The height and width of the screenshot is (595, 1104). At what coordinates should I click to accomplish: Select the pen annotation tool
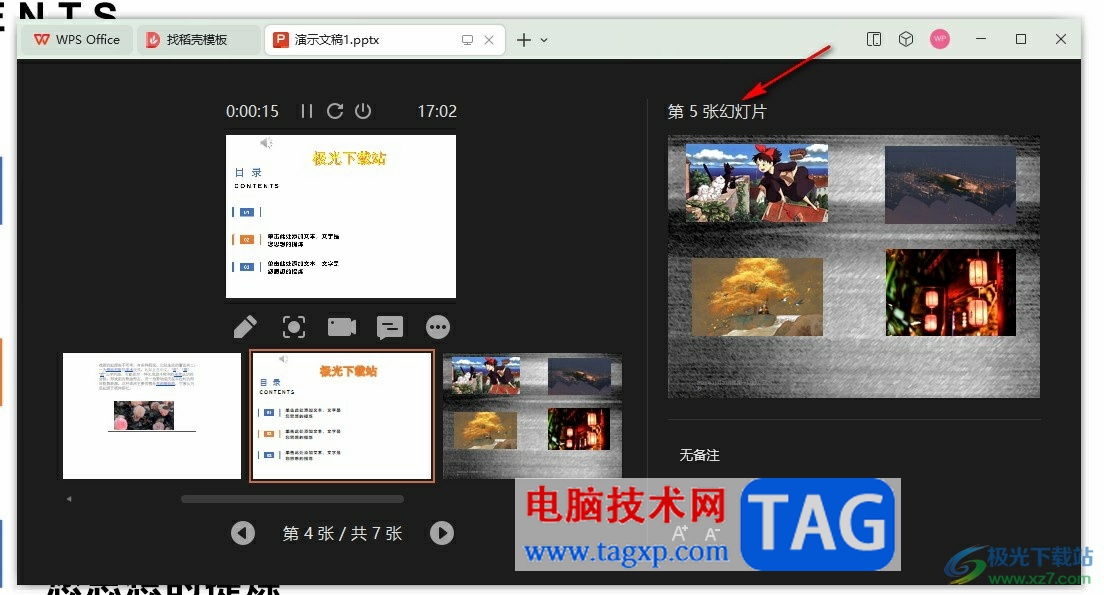pyautogui.click(x=245, y=327)
